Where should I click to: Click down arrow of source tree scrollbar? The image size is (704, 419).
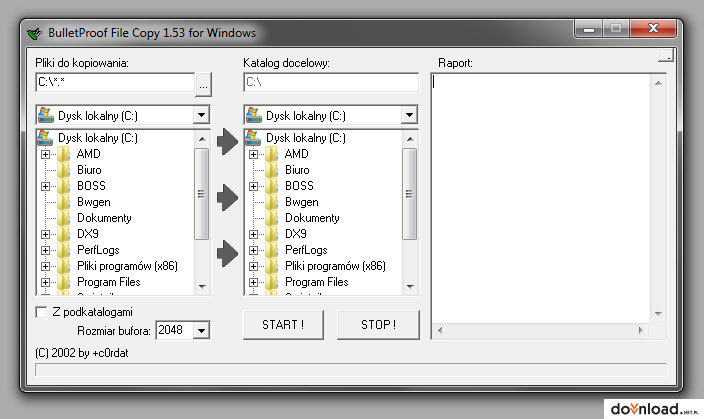point(202,287)
